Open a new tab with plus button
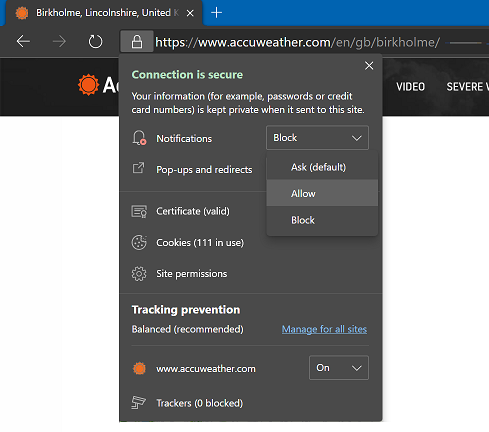The image size is (489, 432). click(x=217, y=13)
